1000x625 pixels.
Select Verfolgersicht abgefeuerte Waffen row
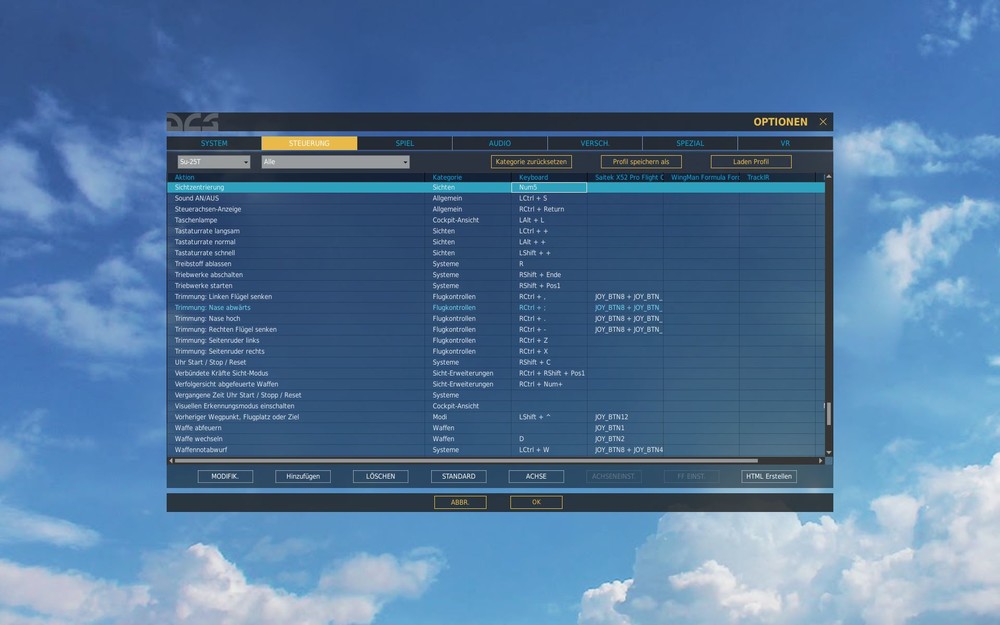tap(496, 384)
